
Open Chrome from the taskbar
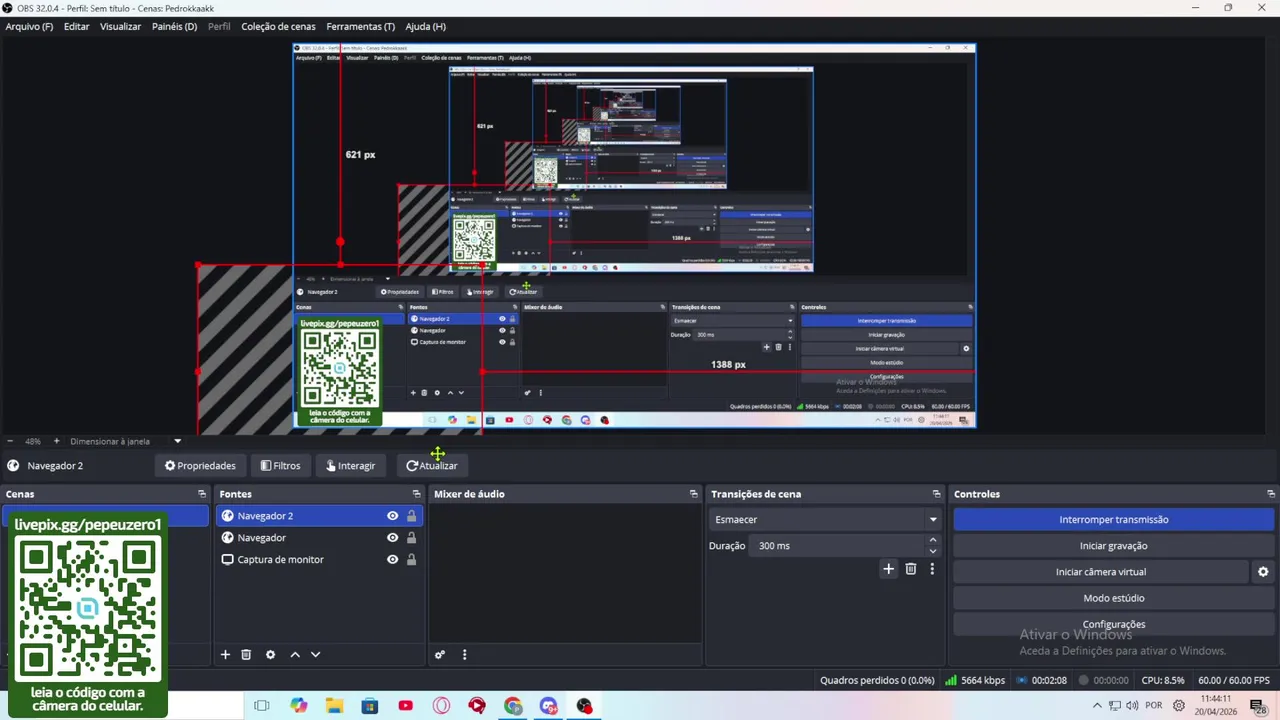coord(513,706)
